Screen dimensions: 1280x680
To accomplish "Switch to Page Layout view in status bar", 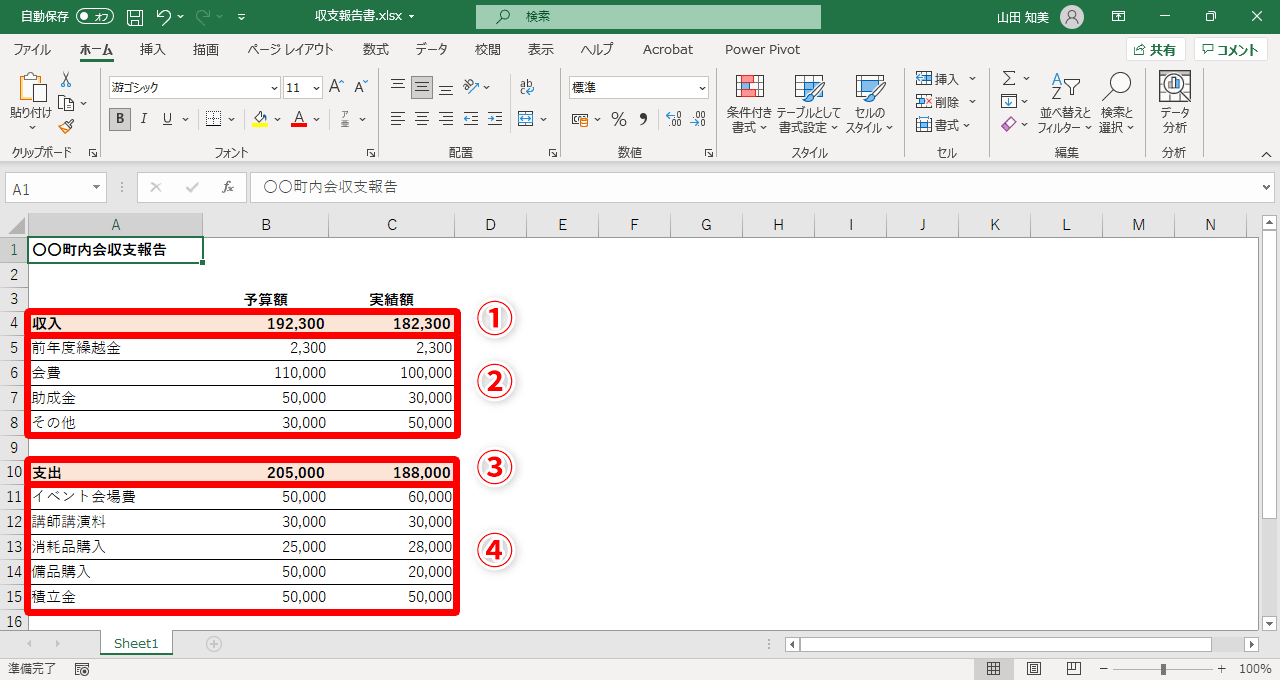I will pos(1034,668).
